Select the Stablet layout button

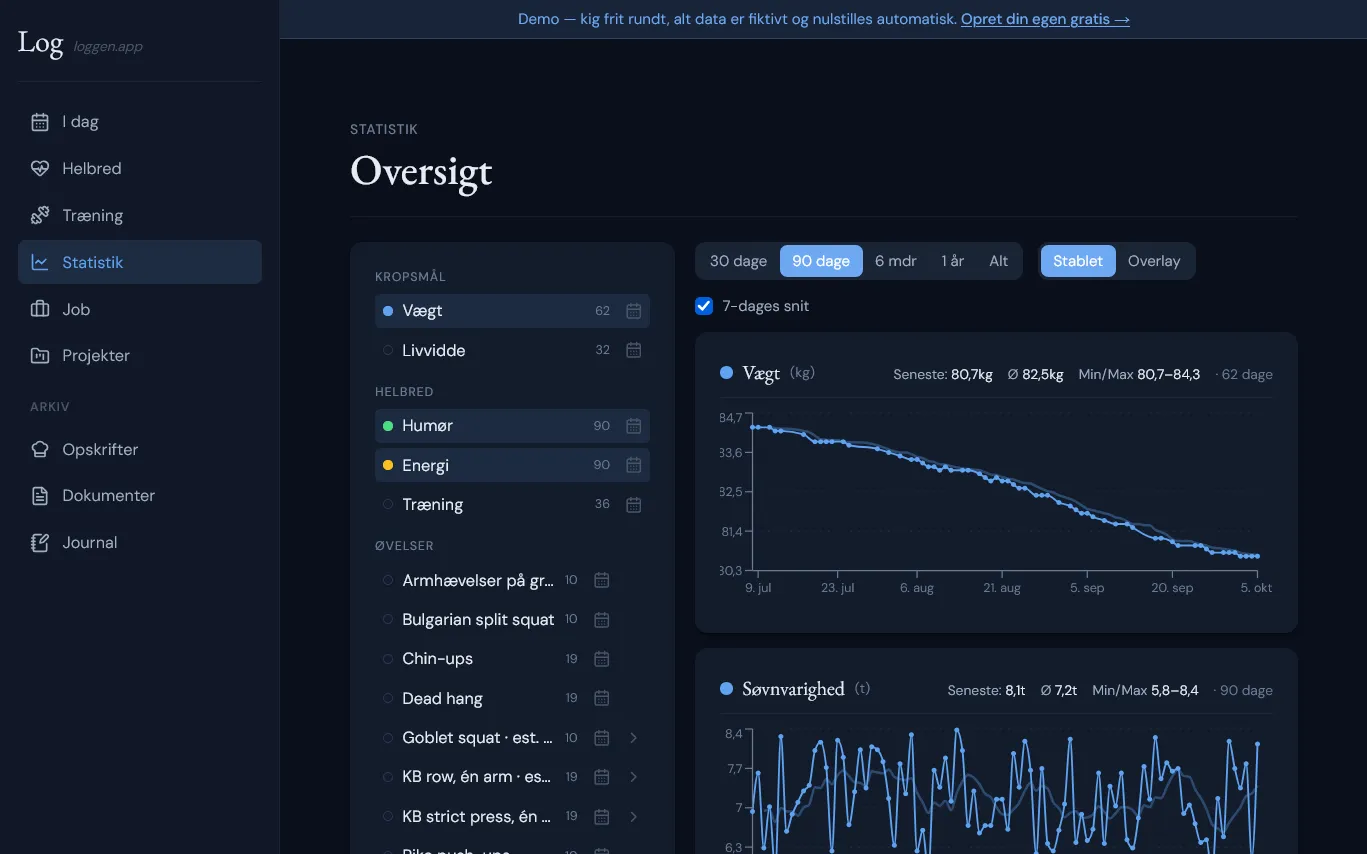tap(1078, 261)
